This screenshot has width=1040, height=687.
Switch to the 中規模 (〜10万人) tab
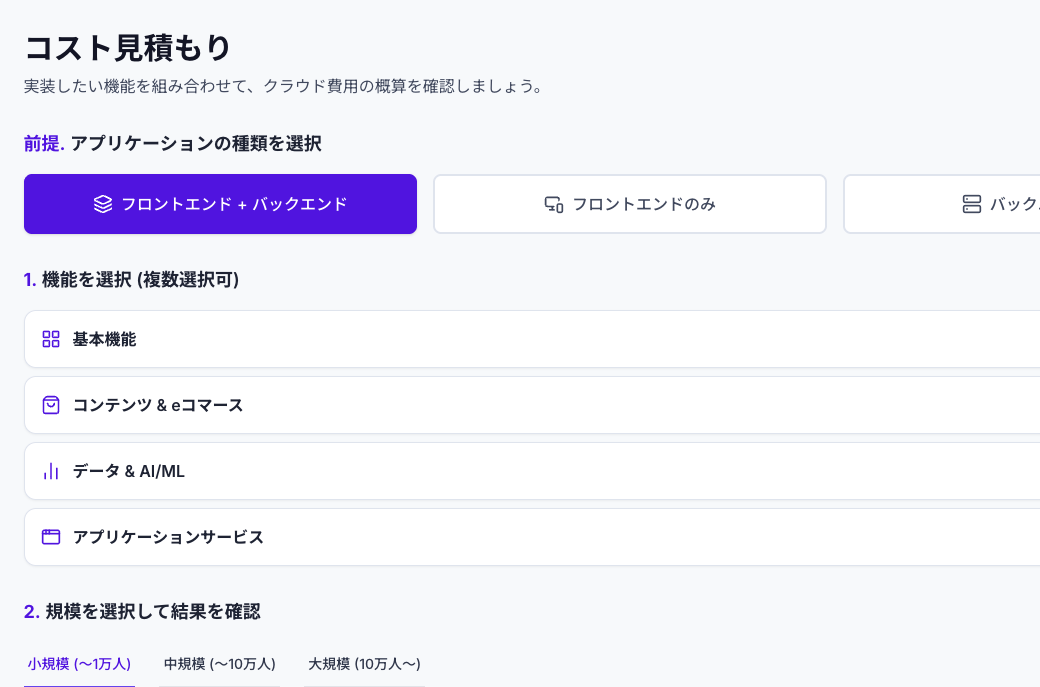(219, 663)
